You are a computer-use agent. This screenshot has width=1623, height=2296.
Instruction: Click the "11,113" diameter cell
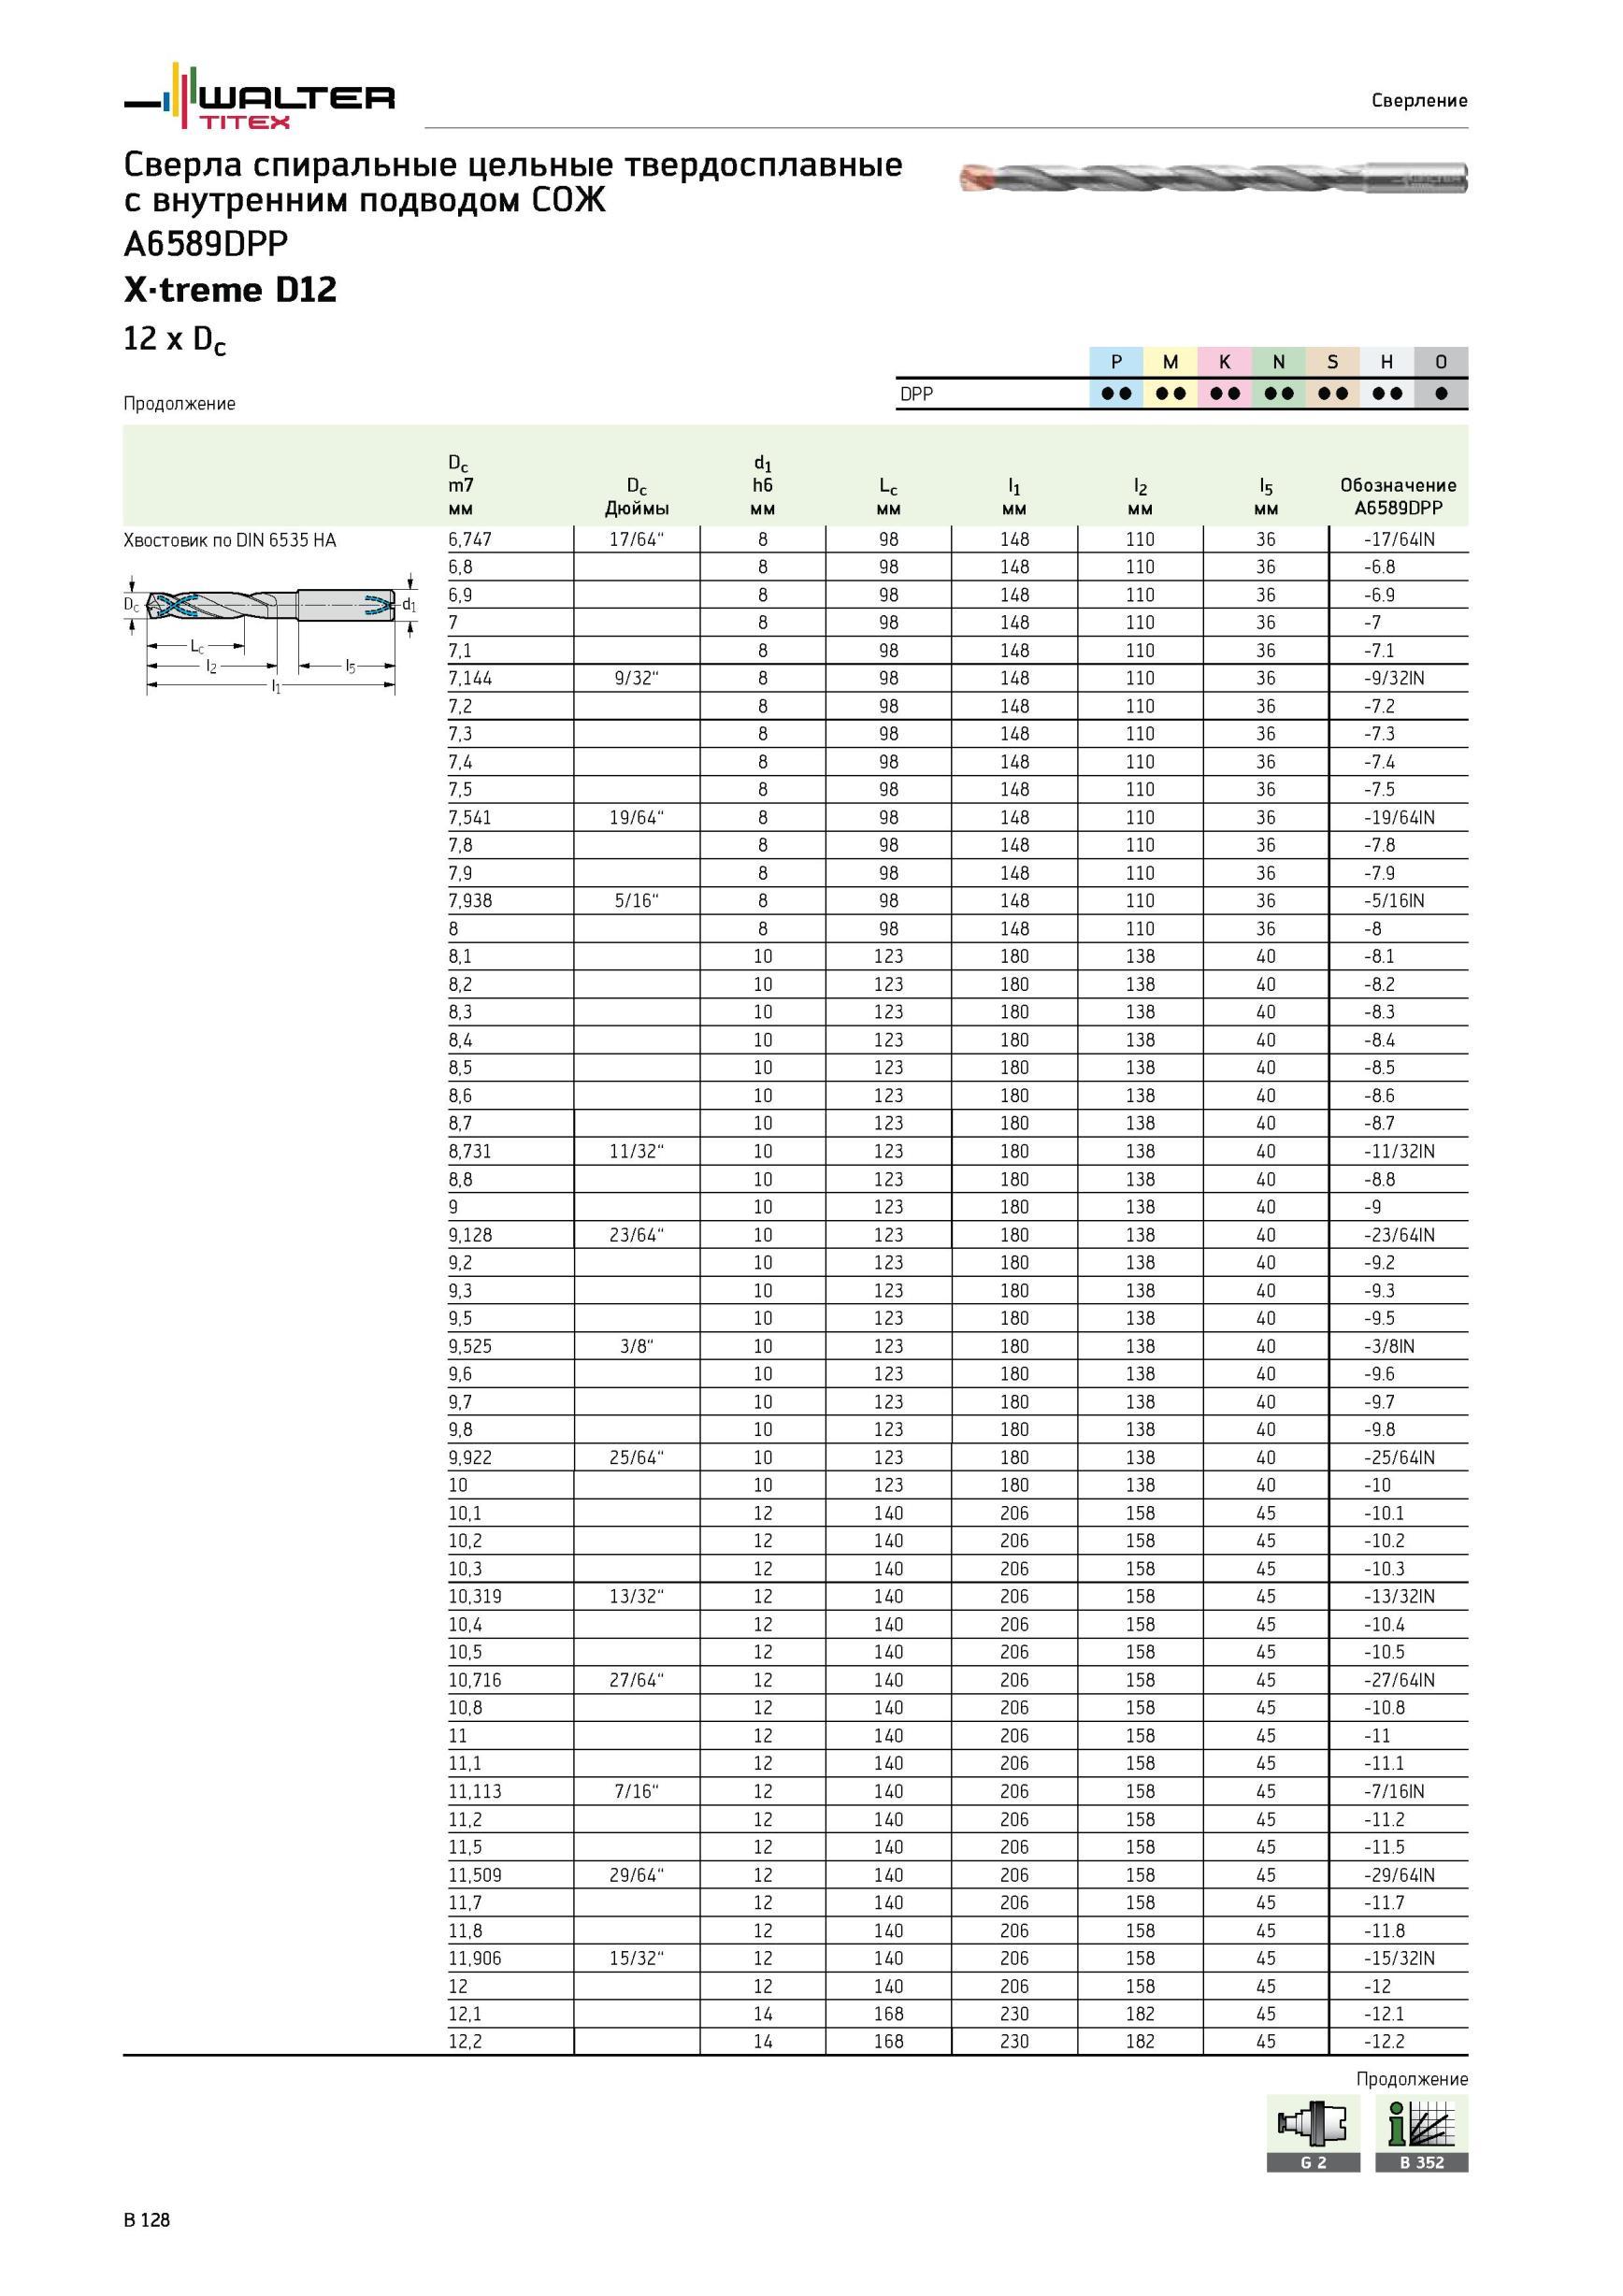click(475, 1792)
